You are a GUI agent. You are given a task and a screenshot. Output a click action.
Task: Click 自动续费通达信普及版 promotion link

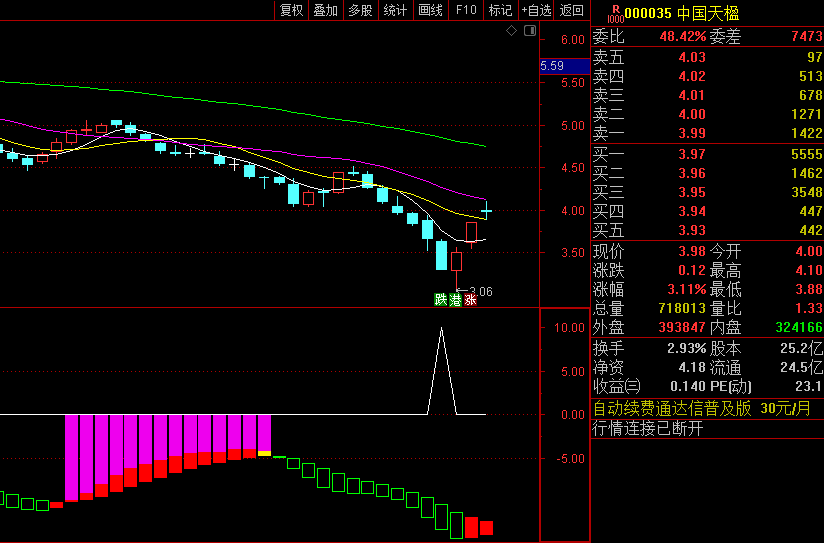pyautogui.click(x=702, y=408)
